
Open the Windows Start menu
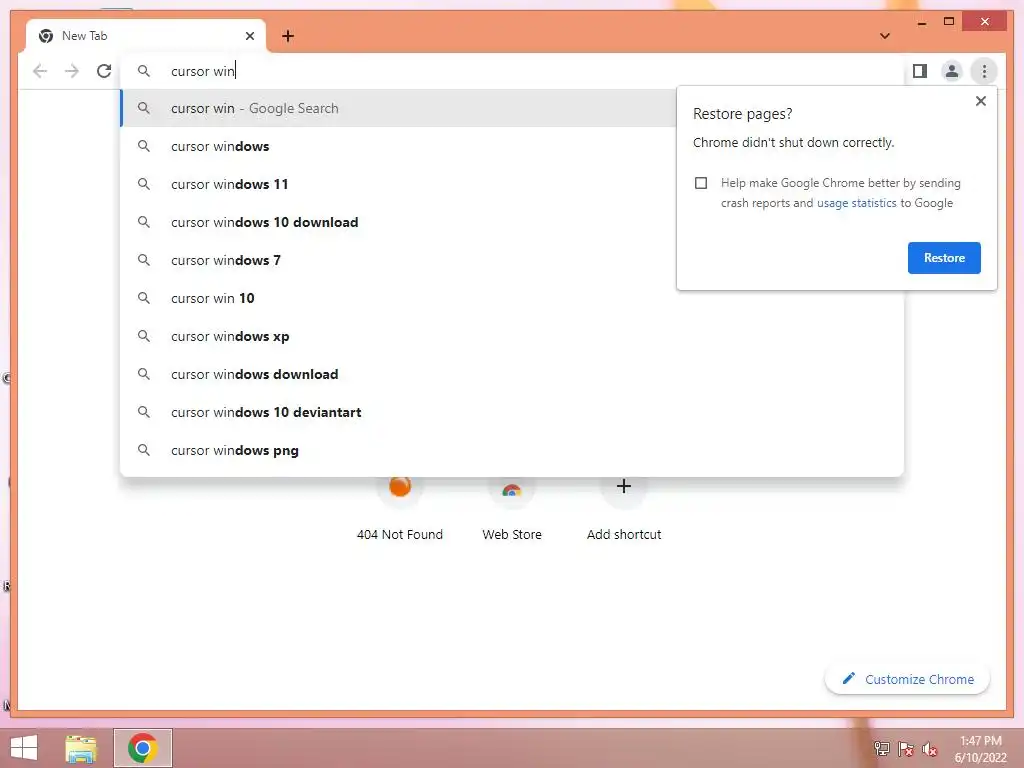click(24, 748)
